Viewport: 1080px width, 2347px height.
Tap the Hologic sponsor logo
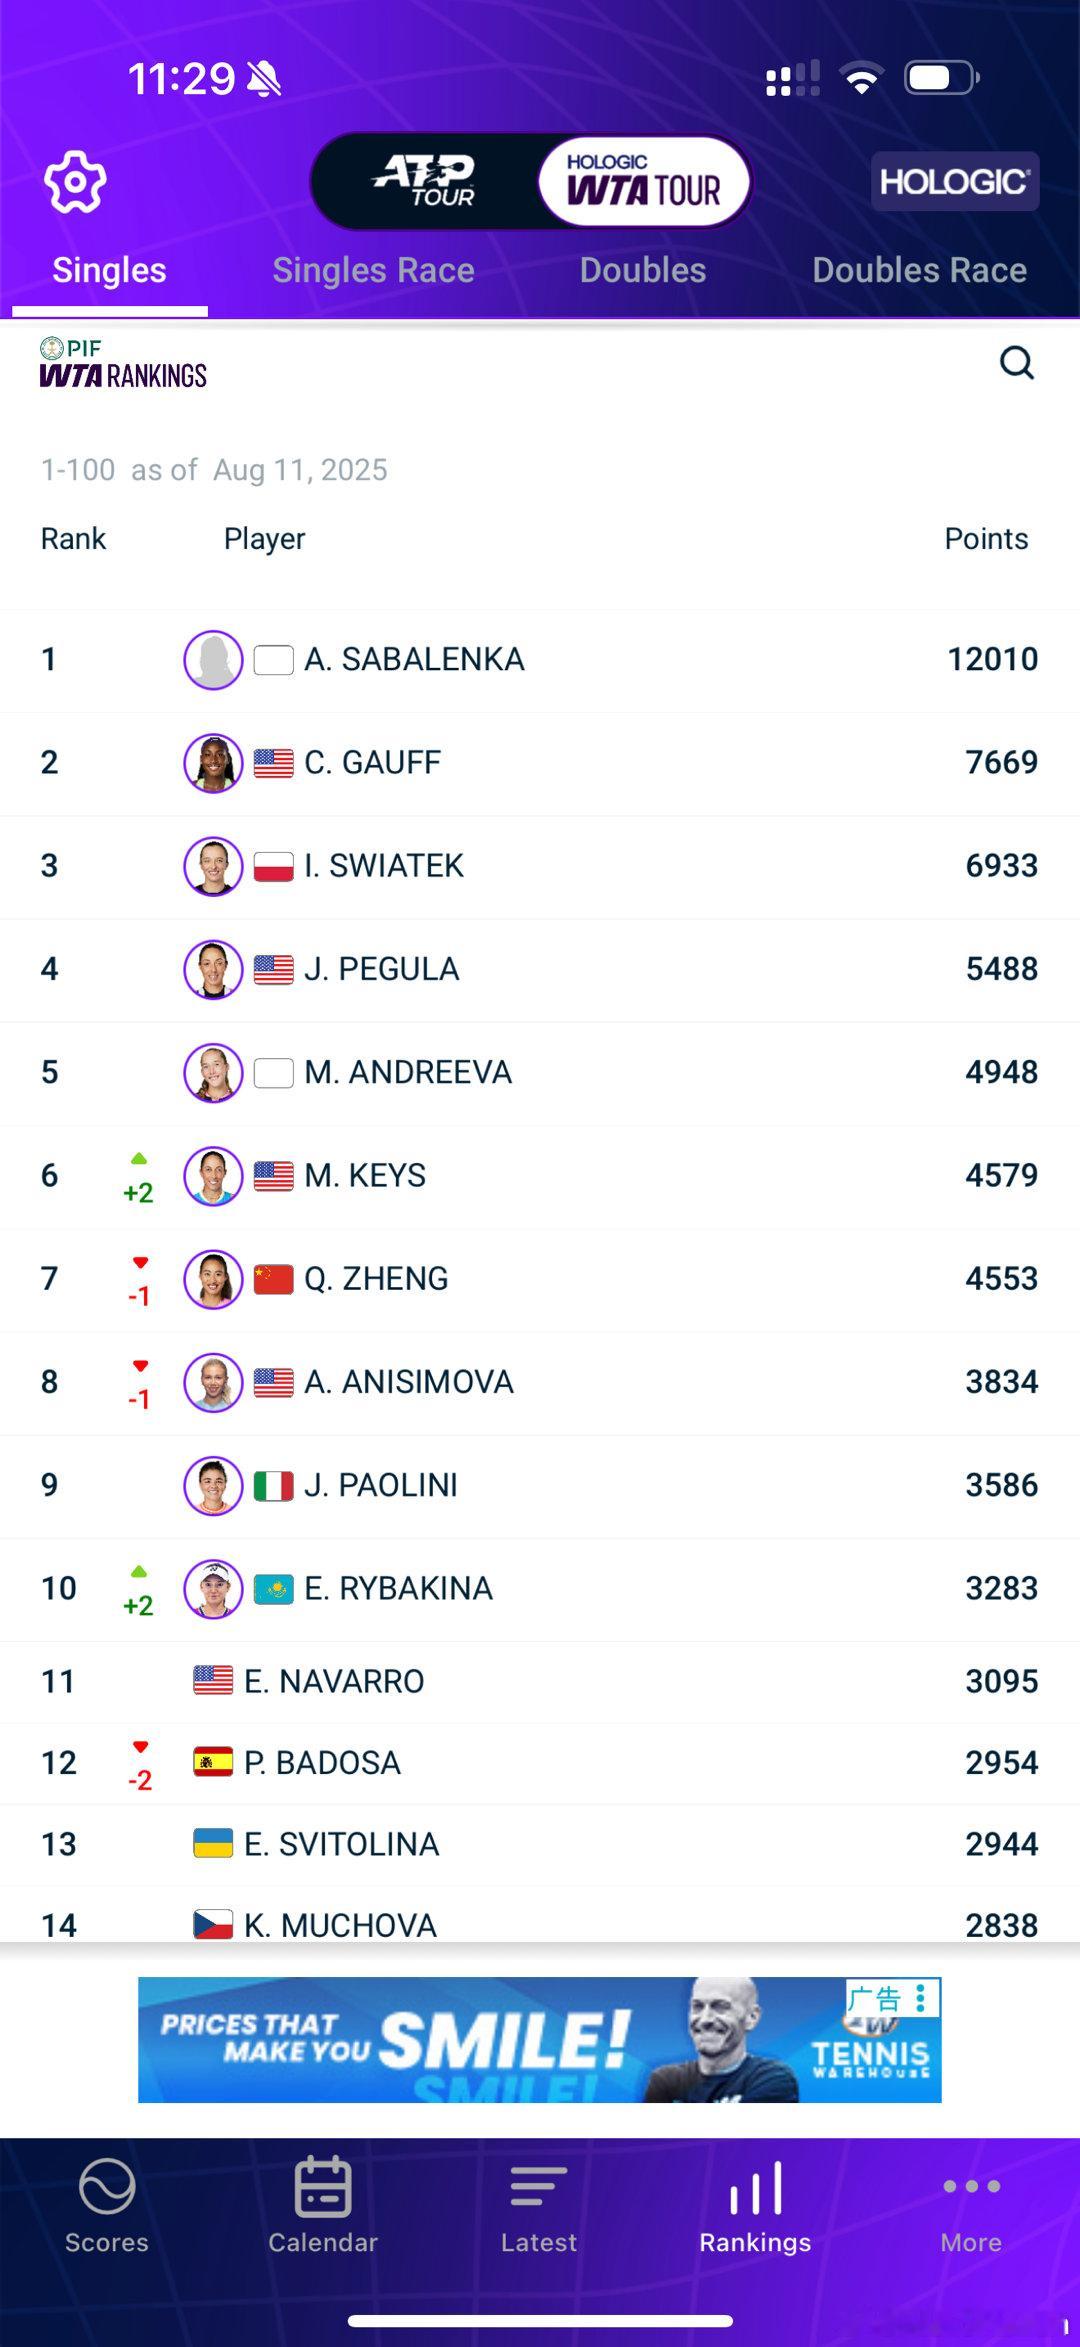955,181
